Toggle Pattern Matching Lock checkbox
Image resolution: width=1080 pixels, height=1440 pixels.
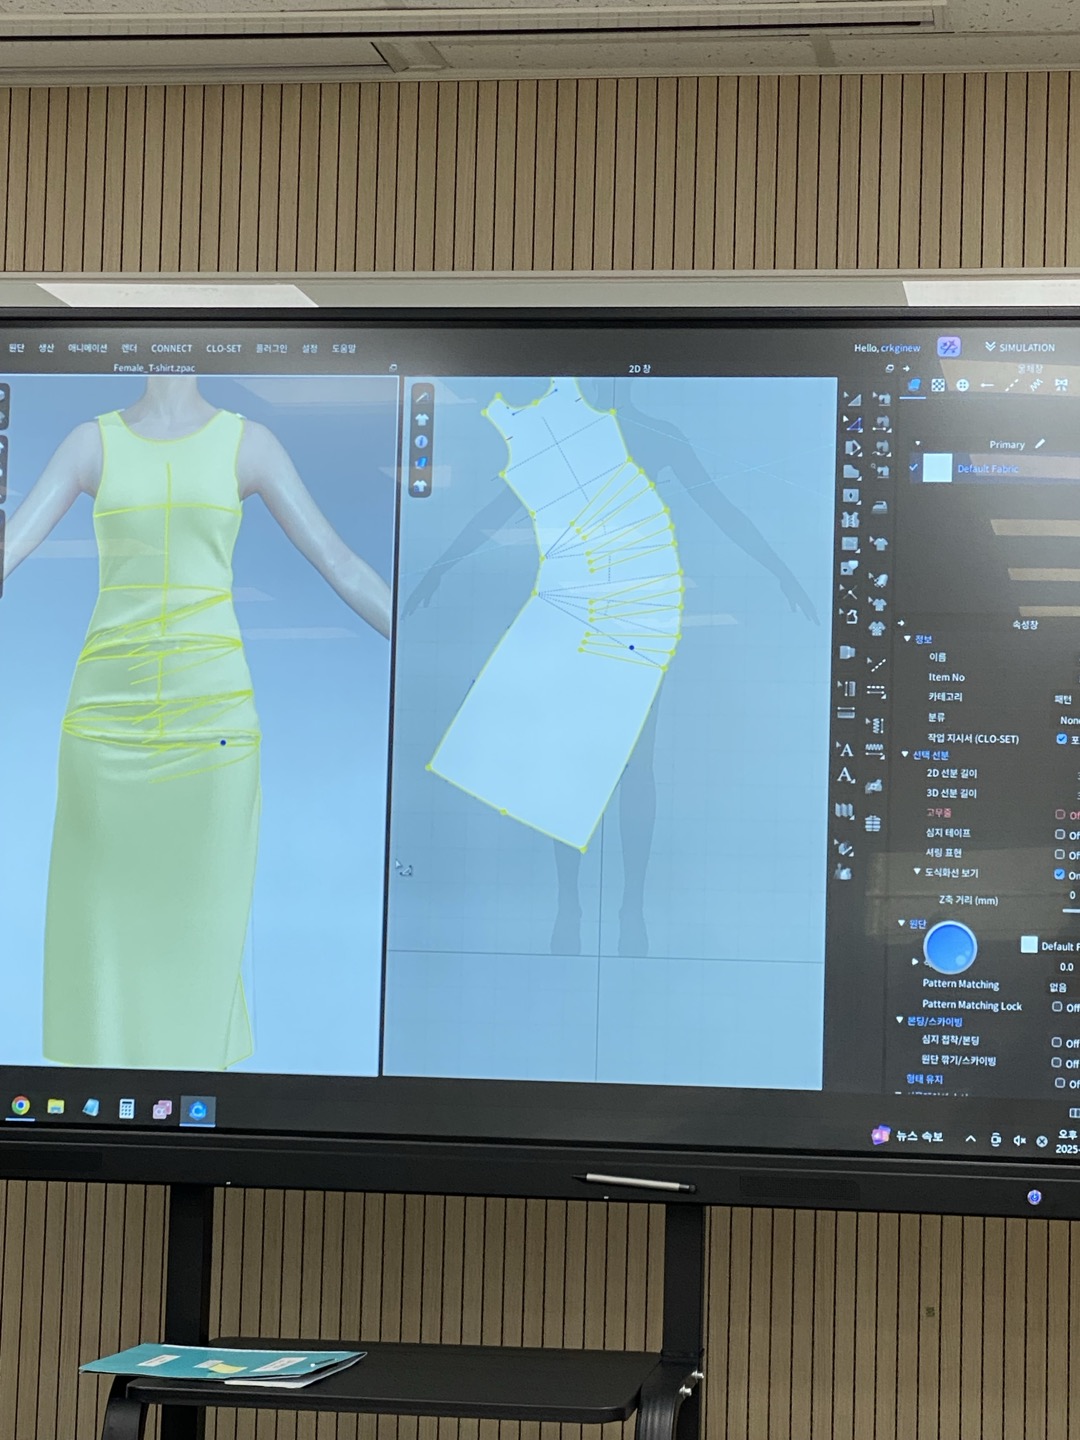(x=1057, y=1006)
